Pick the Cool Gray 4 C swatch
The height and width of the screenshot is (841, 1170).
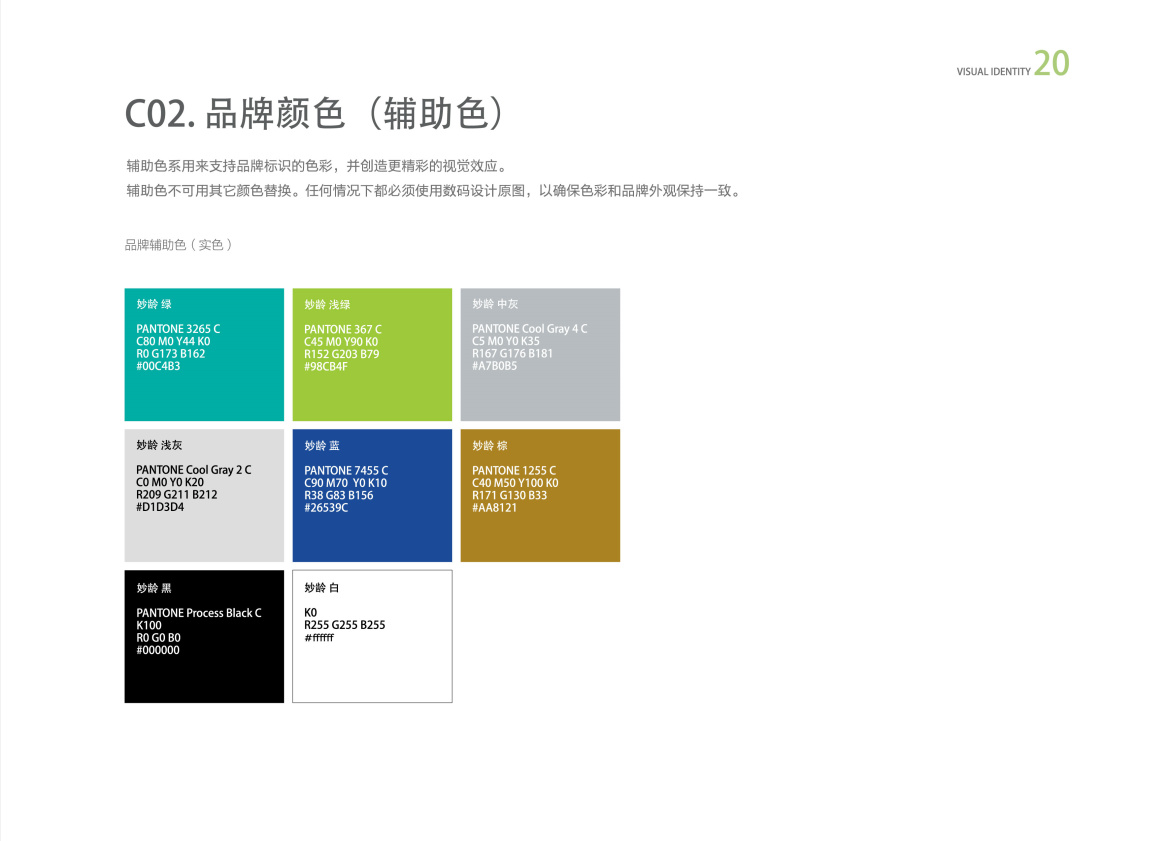(x=540, y=354)
